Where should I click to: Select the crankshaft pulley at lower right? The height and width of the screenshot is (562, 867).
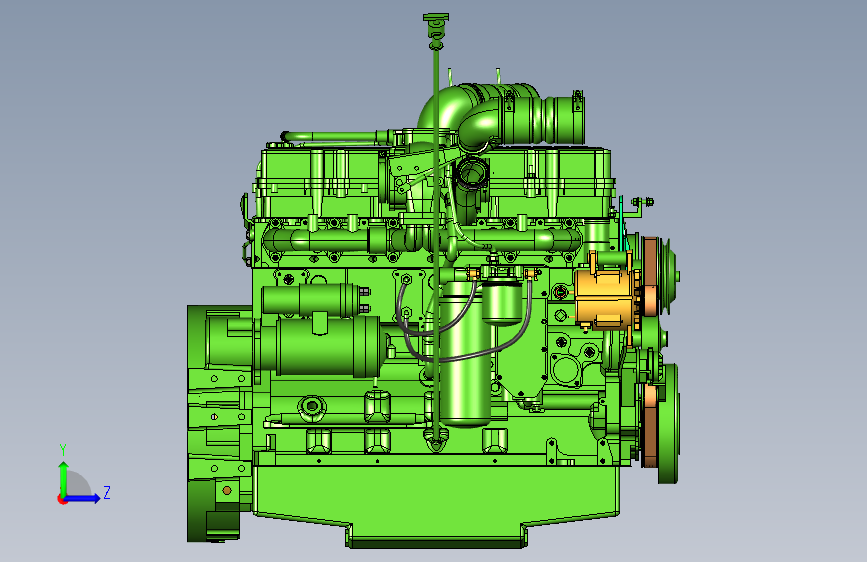[667, 423]
